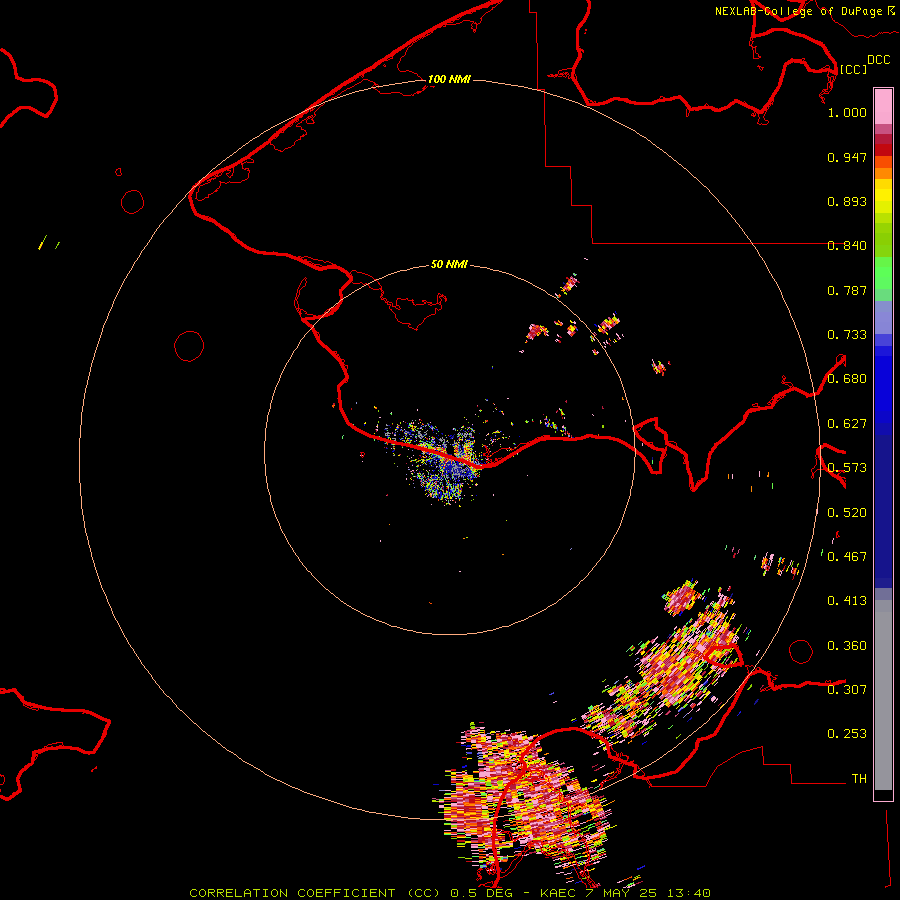Select the 0.520 scale value
This screenshot has height=900, width=900.
tap(847, 513)
